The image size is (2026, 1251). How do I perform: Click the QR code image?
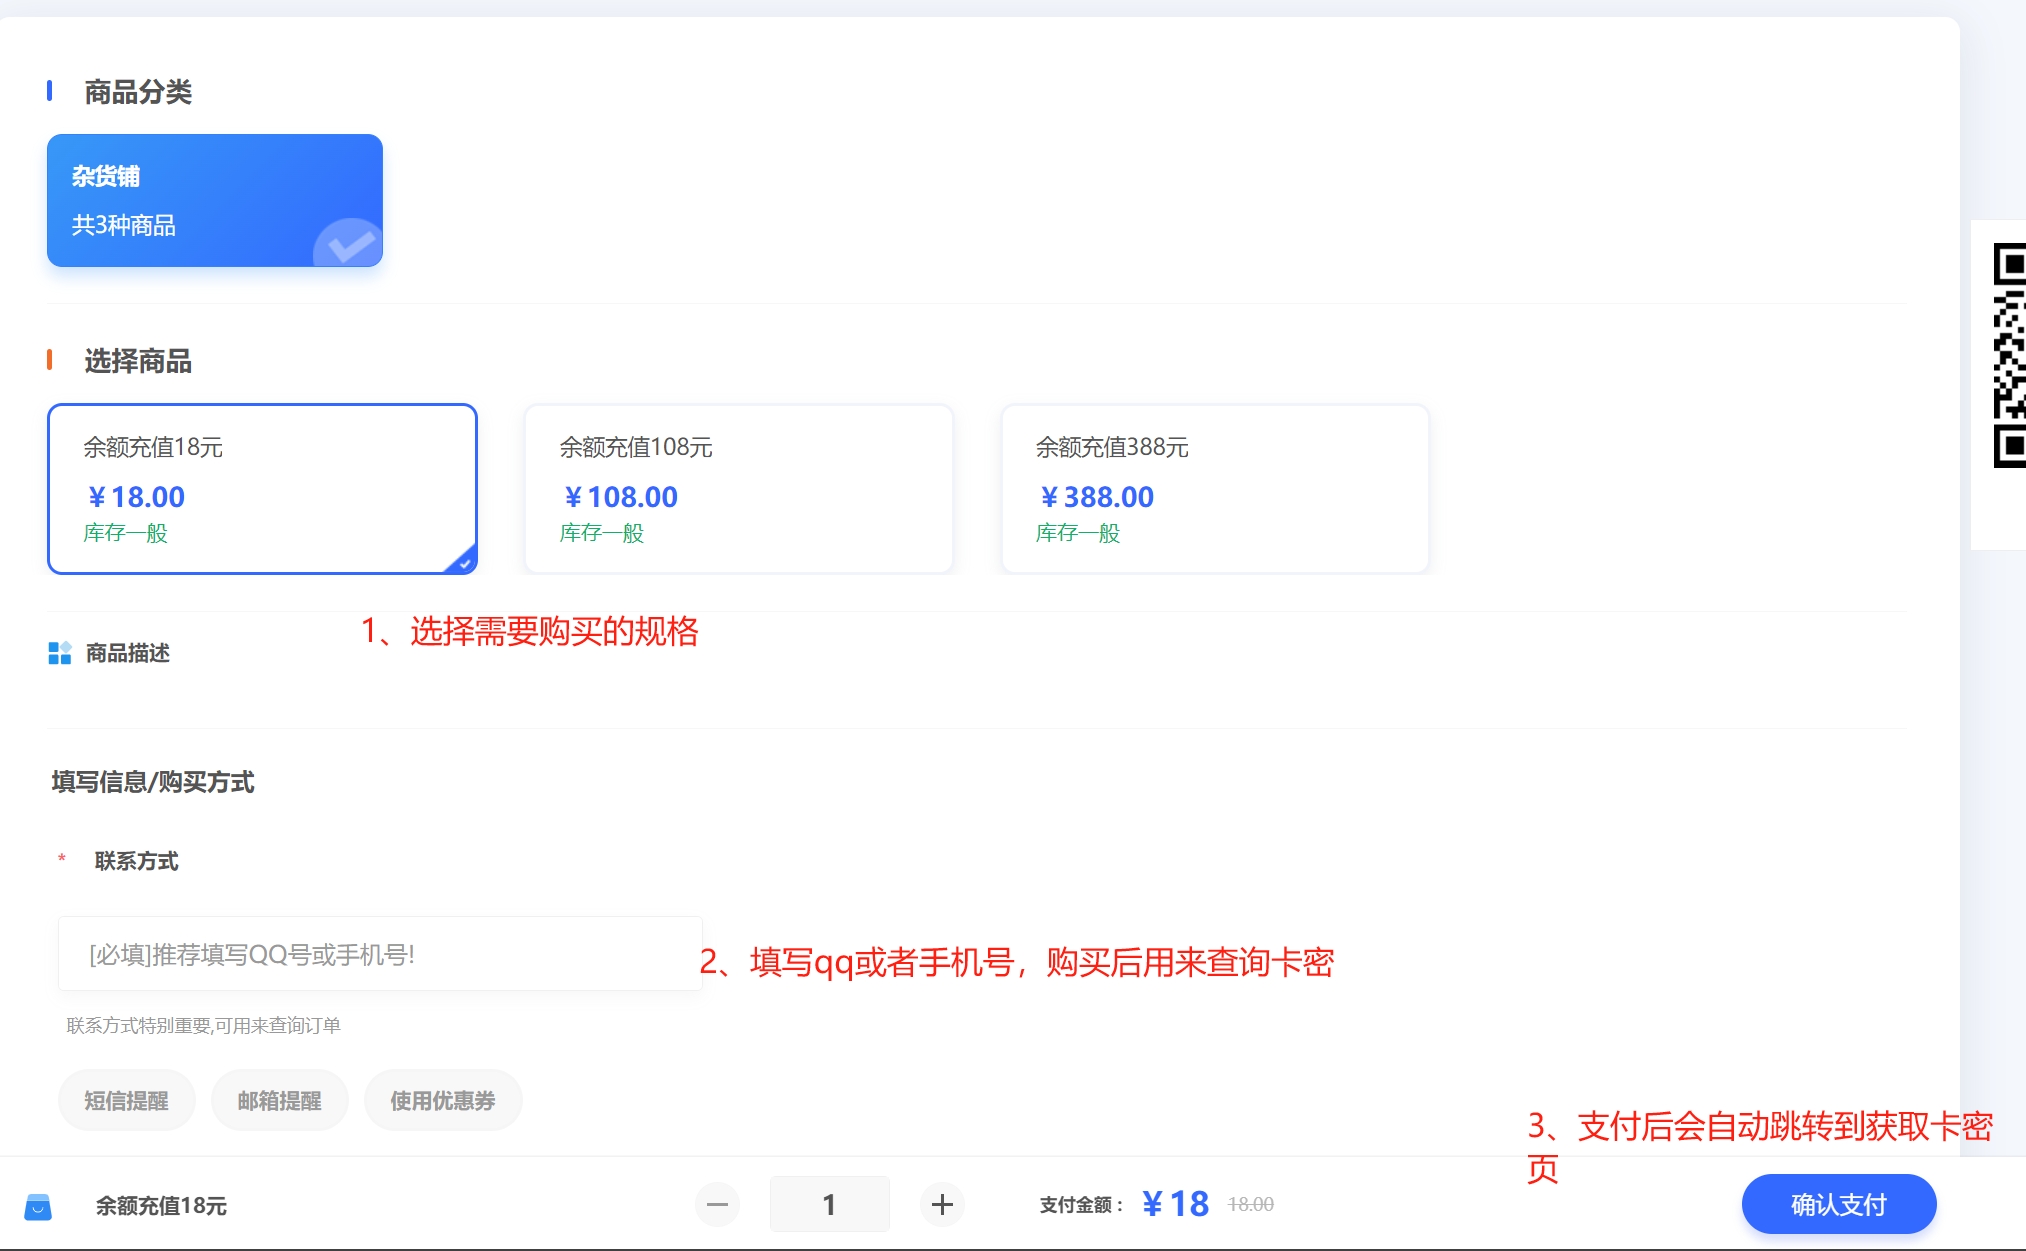pyautogui.click(x=2008, y=355)
